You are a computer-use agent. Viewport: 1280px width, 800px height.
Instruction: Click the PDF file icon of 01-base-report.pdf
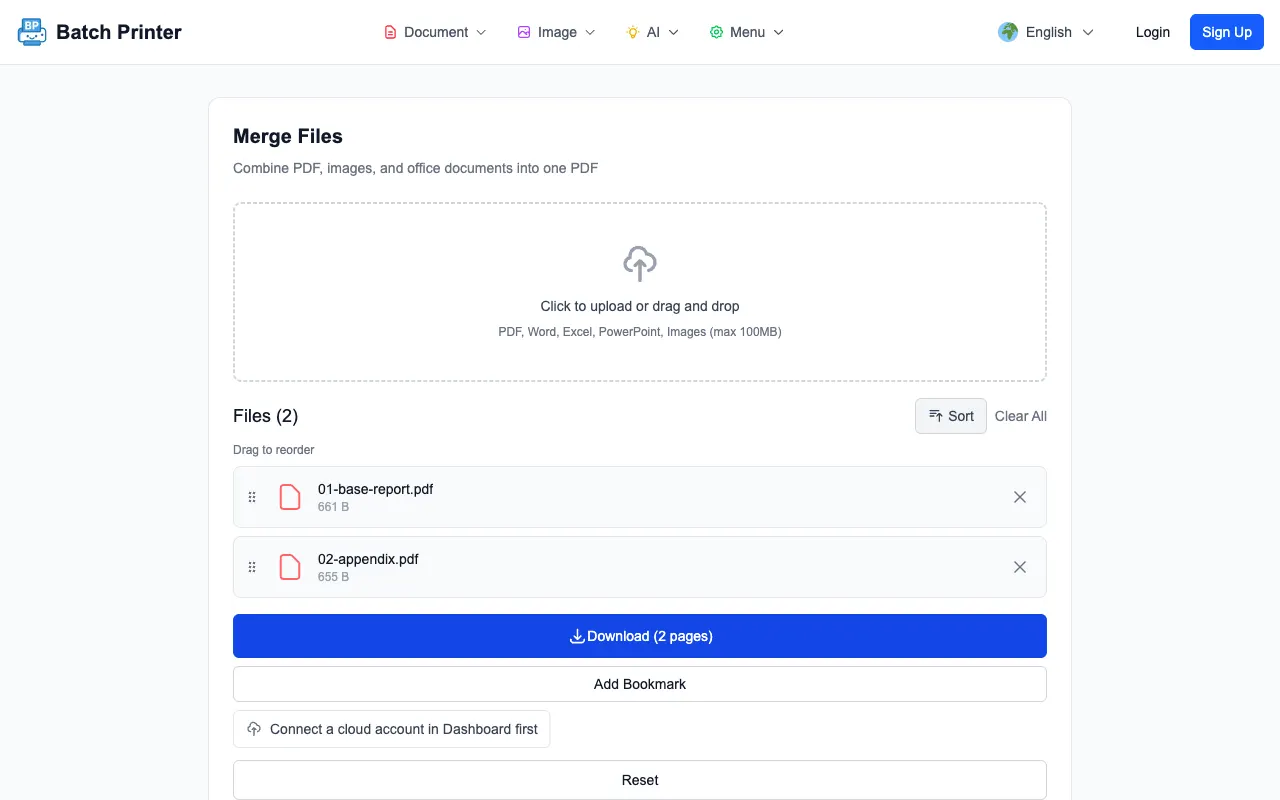(290, 497)
